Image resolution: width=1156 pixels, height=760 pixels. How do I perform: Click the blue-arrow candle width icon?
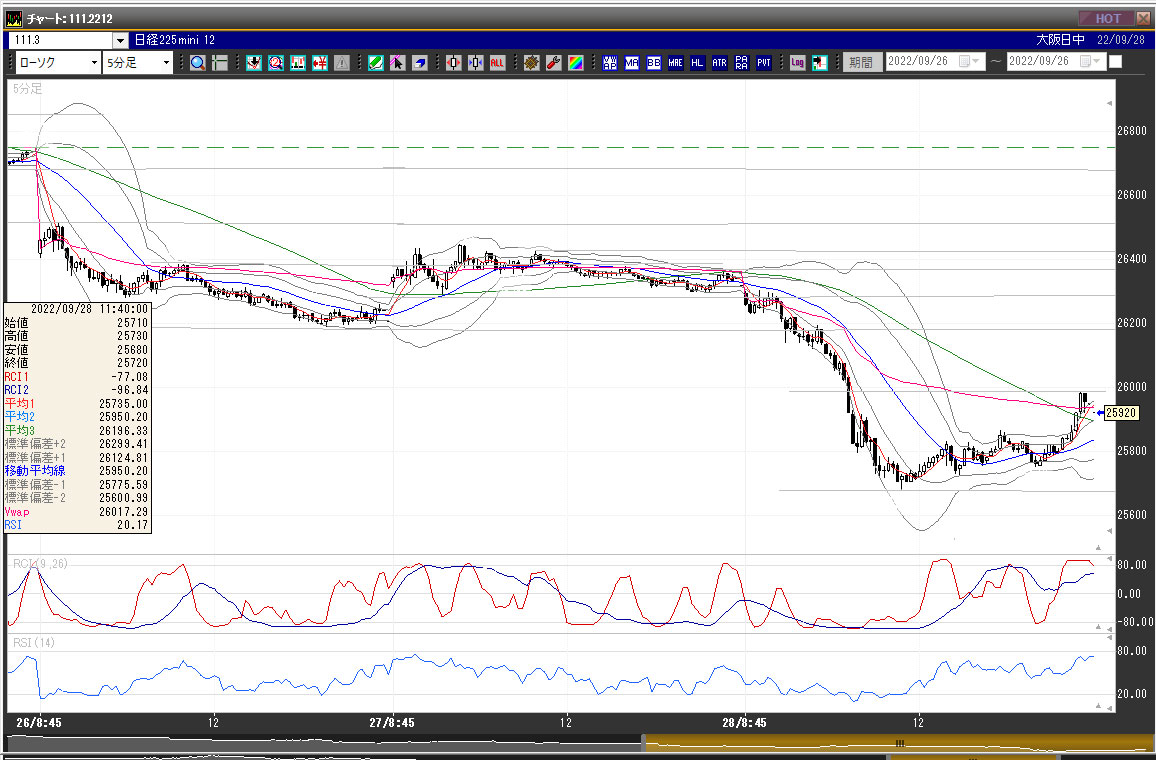[476, 63]
